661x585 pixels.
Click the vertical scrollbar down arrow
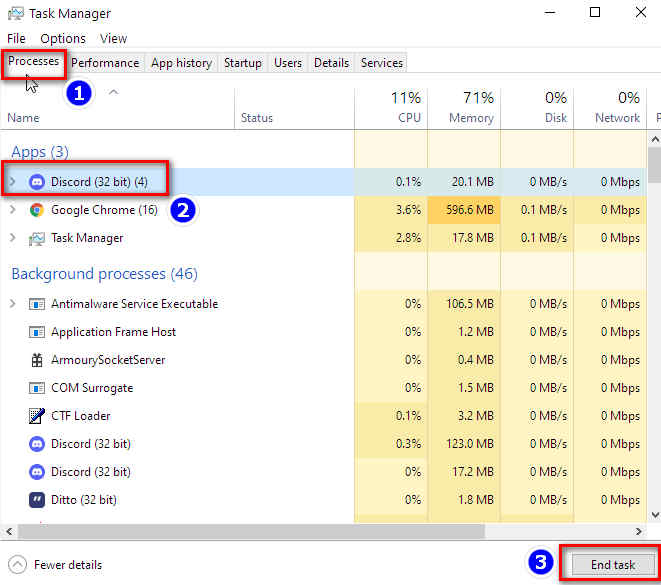(655, 515)
